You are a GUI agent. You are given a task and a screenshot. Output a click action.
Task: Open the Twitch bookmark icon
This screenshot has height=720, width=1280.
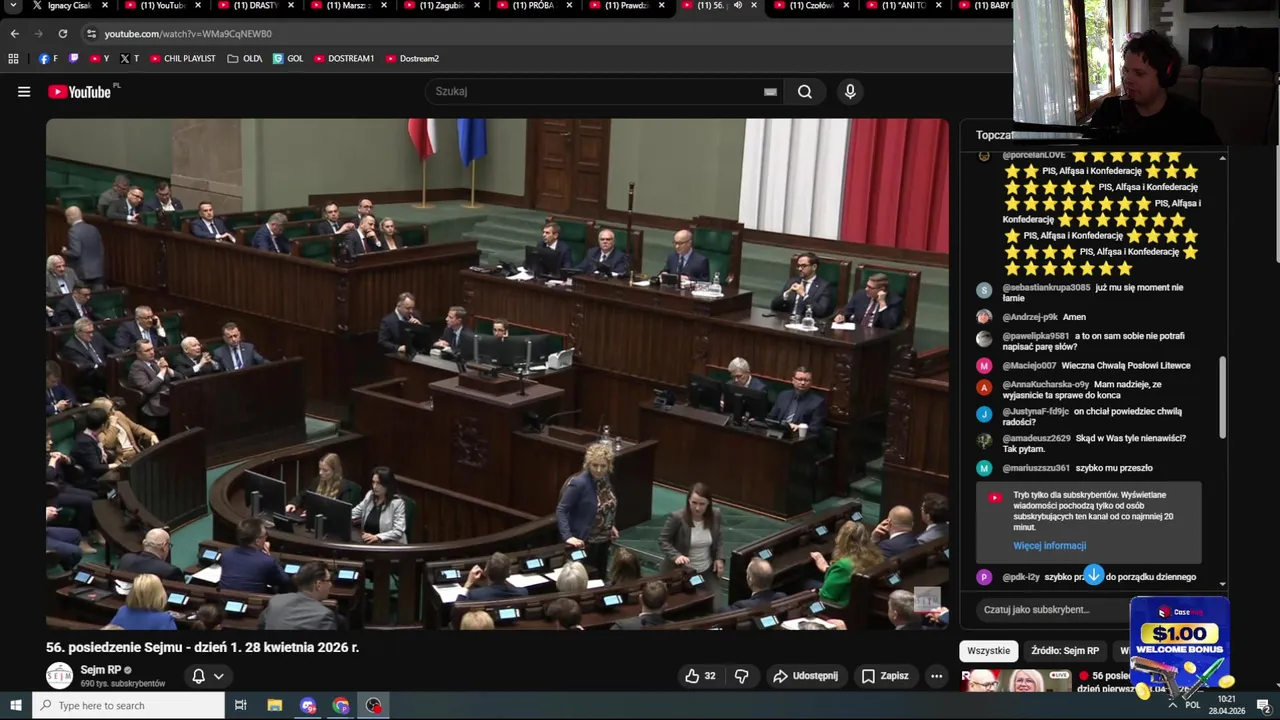click(73, 58)
